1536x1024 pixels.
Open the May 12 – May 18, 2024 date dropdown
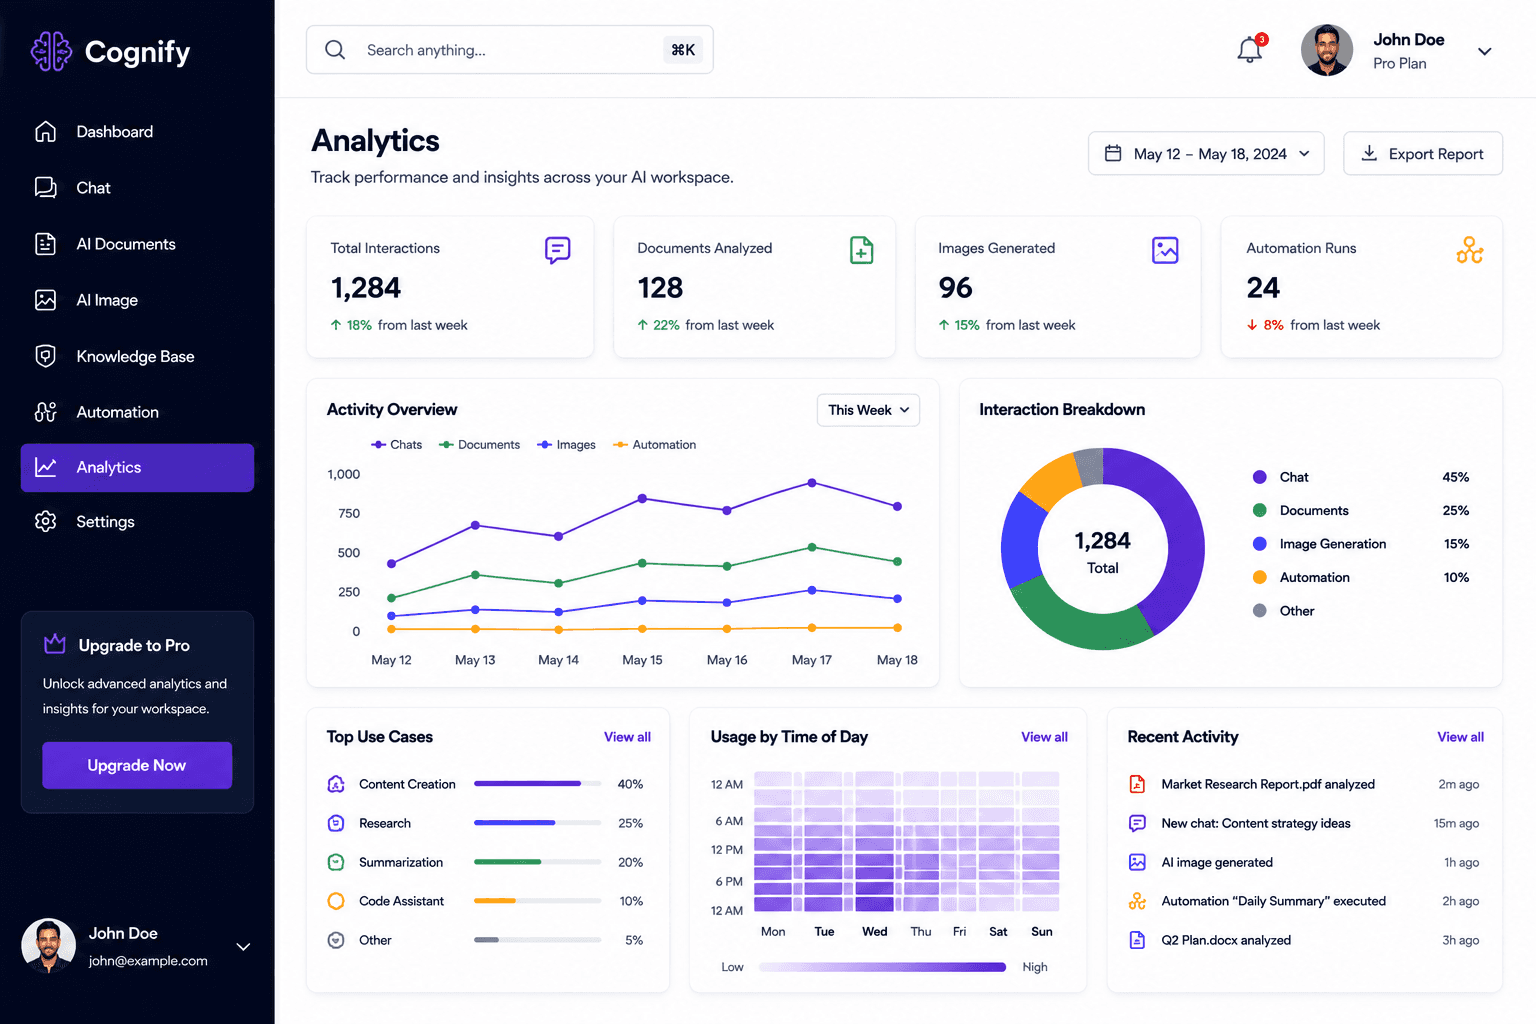(x=1206, y=153)
